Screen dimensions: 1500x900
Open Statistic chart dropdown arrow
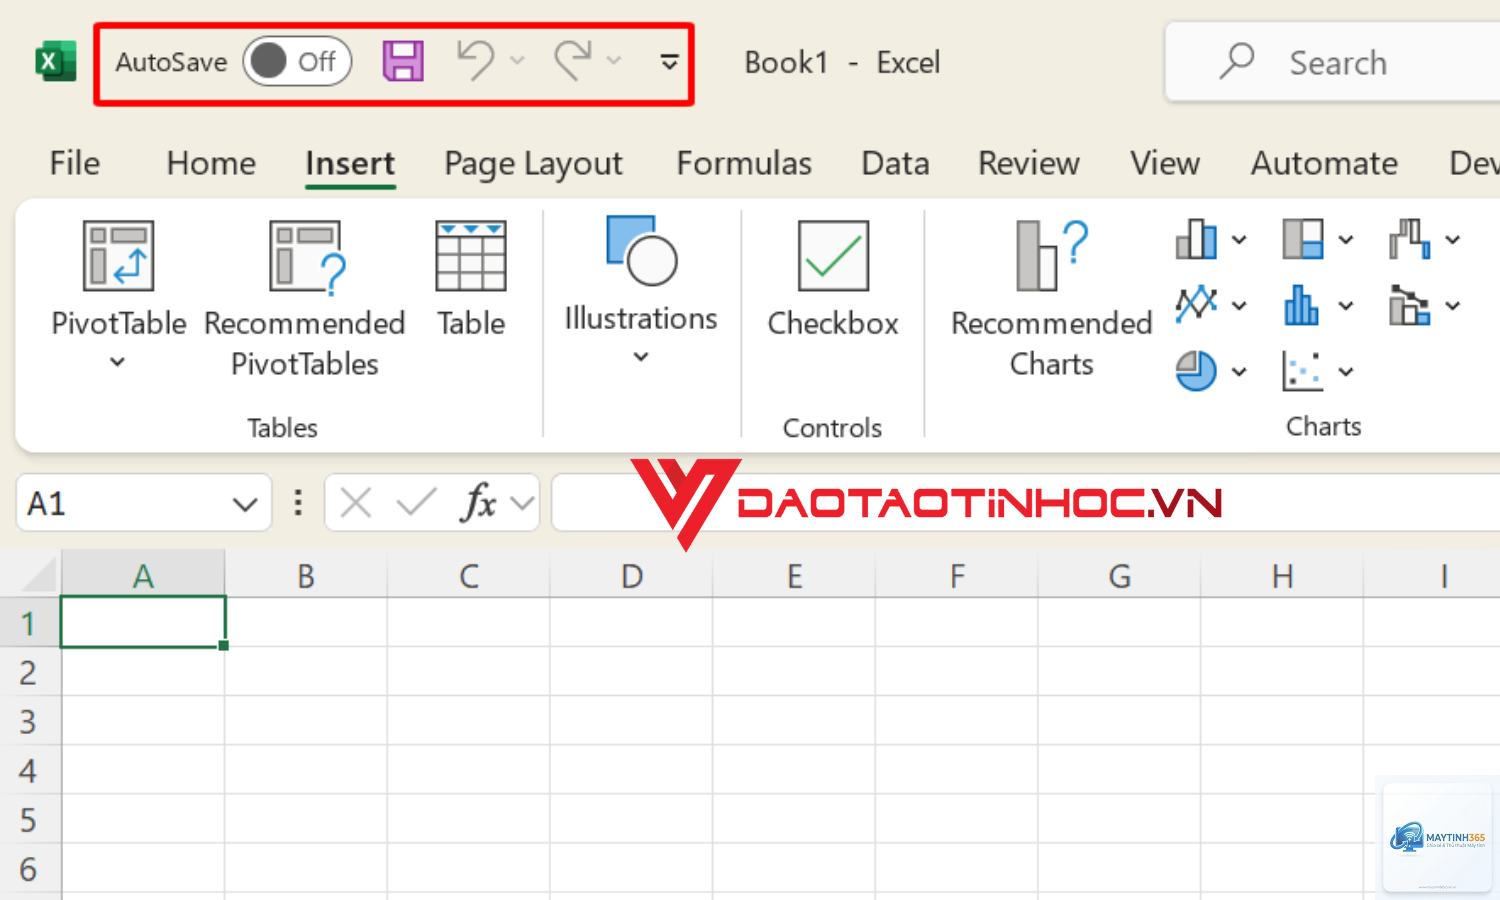(1346, 306)
